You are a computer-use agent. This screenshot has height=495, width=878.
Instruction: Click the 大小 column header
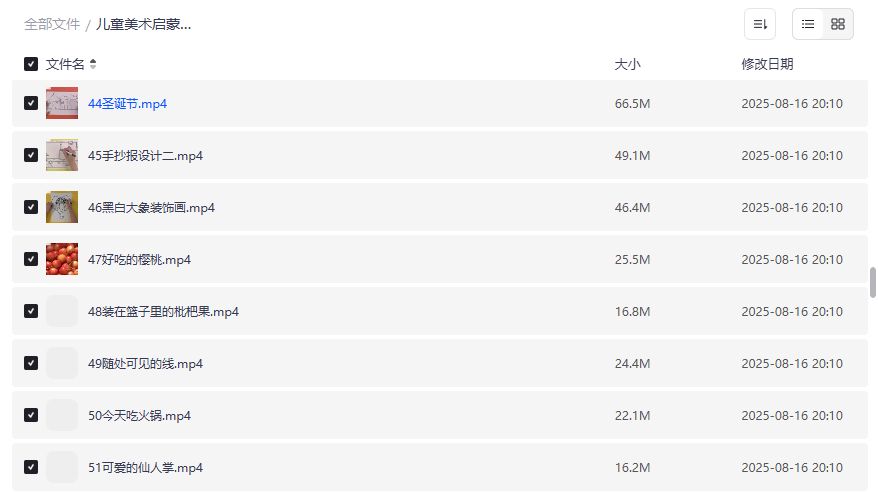pyautogui.click(x=627, y=65)
